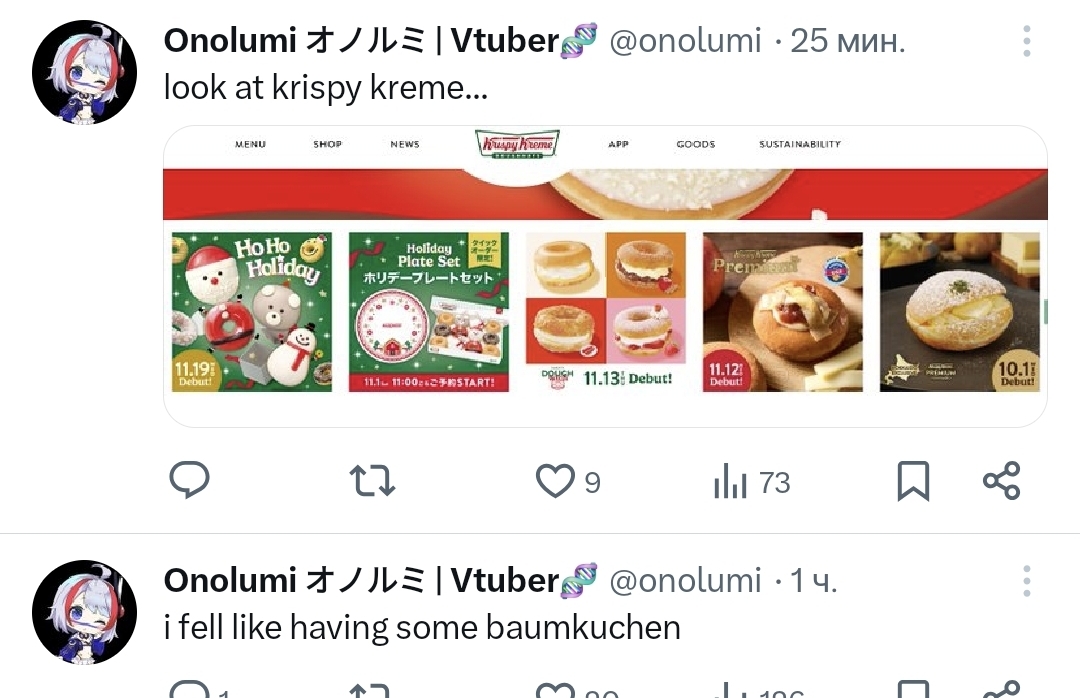Open the Krispy Kreme screenshot image
1080x698 pixels.
point(605,276)
